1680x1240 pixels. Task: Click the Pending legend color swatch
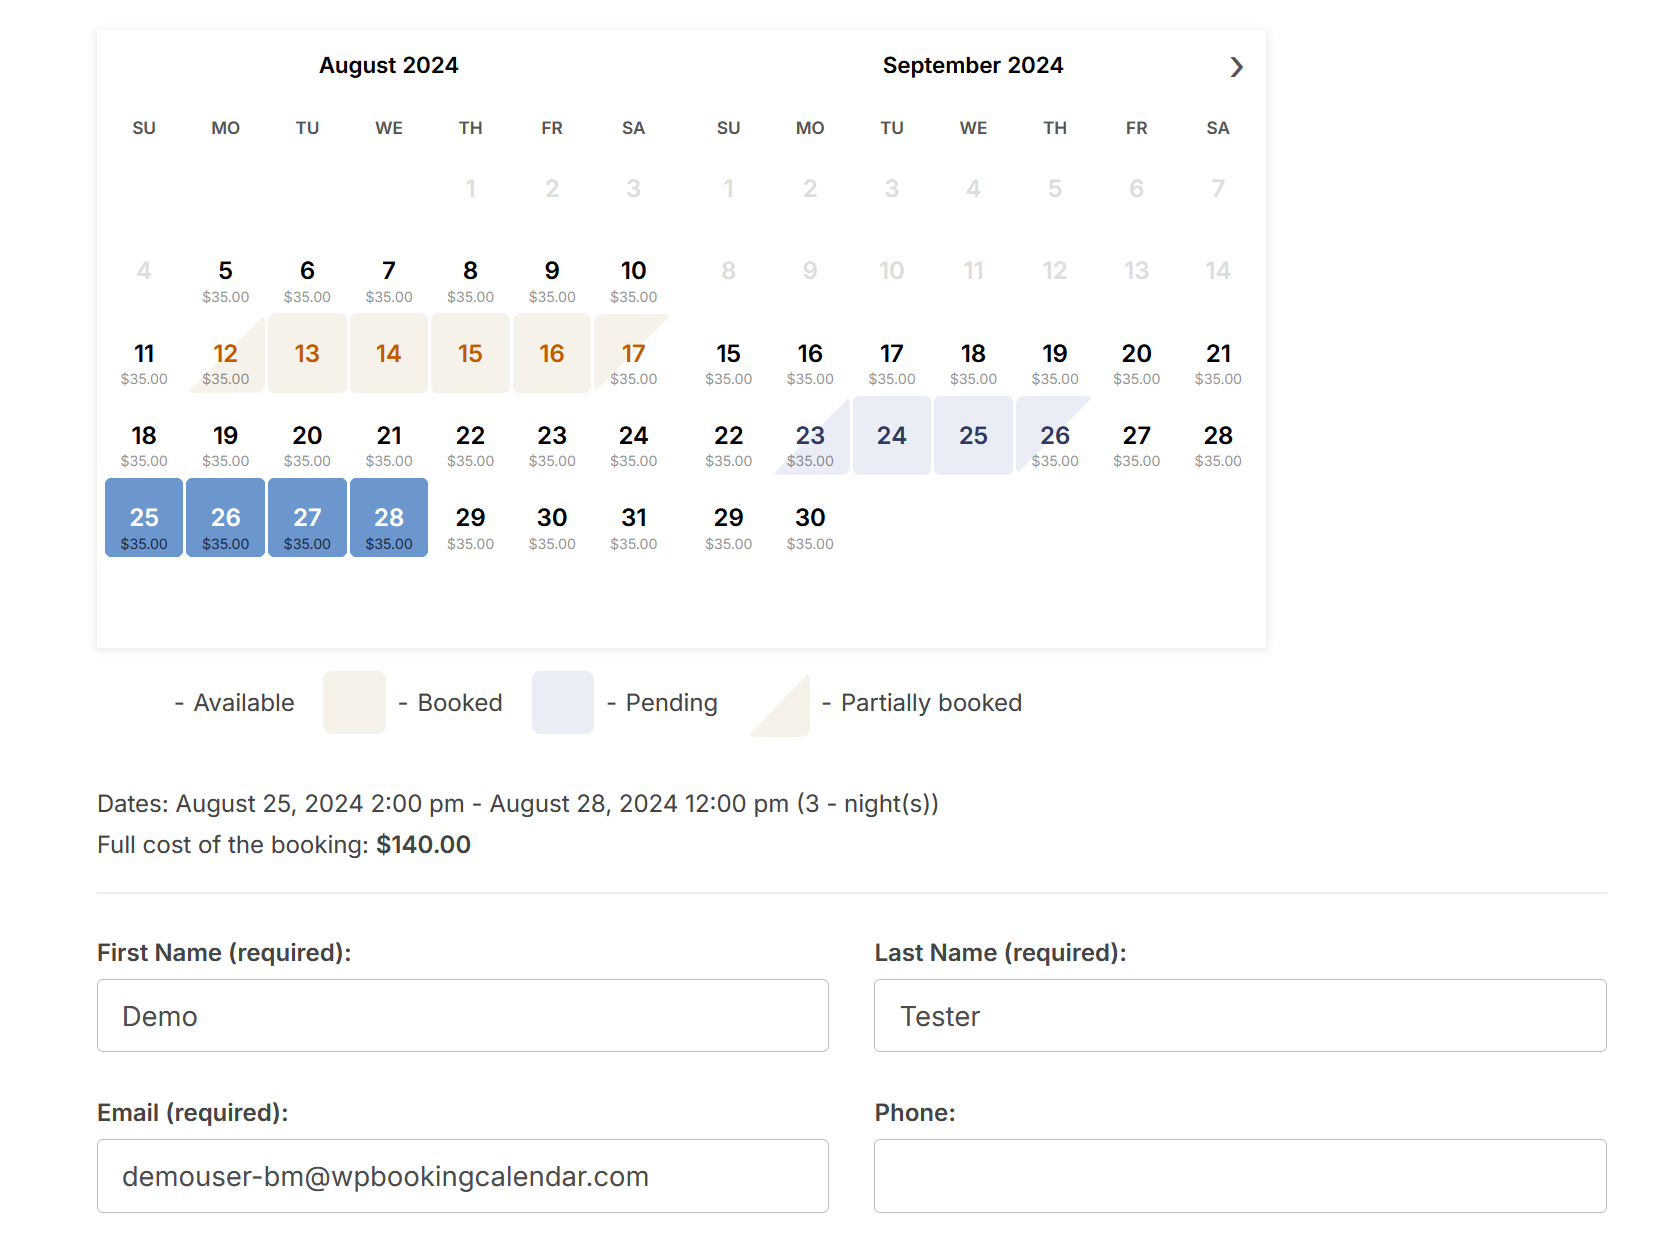coord(562,703)
